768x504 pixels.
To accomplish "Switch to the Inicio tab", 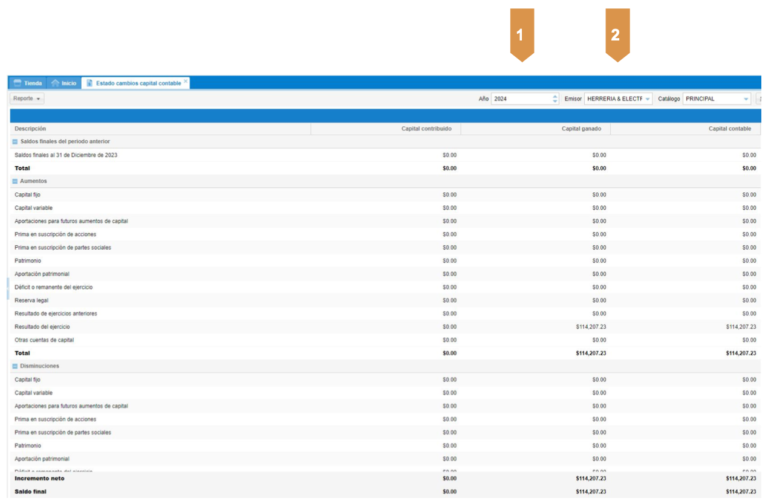I will pos(68,83).
